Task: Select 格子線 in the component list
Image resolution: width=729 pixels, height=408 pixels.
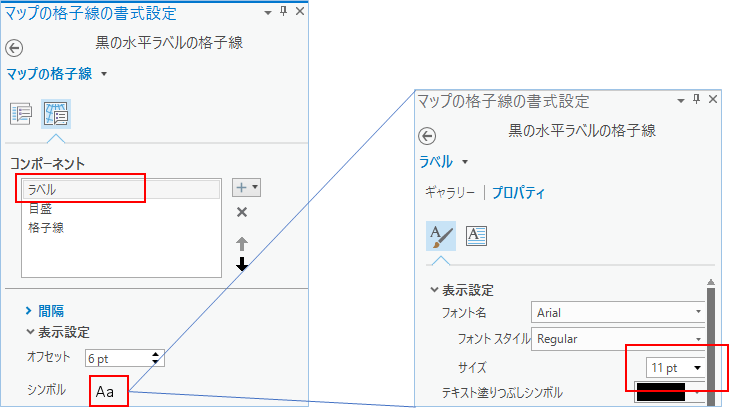Action: tap(46, 228)
